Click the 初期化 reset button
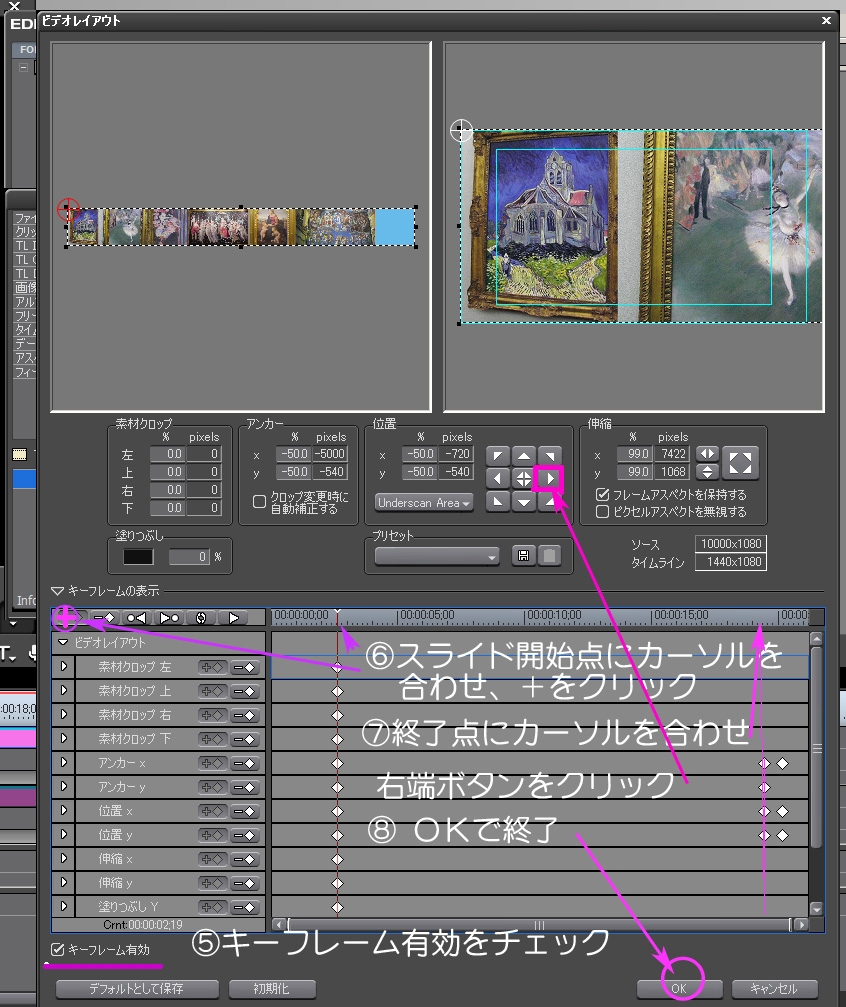Viewport: 846px width, 1007px height. [265, 988]
